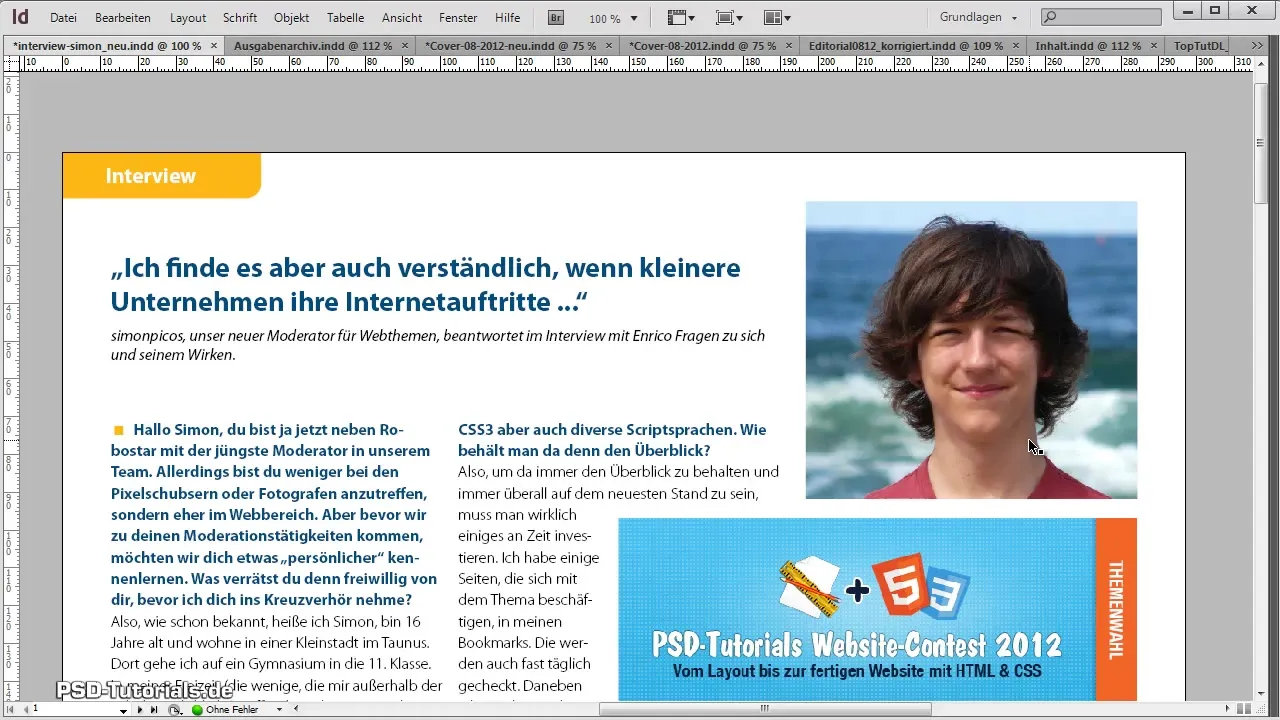The width and height of the screenshot is (1280, 720).
Task: Click the horizontal scrollbar left arrow
Action: click(296, 709)
